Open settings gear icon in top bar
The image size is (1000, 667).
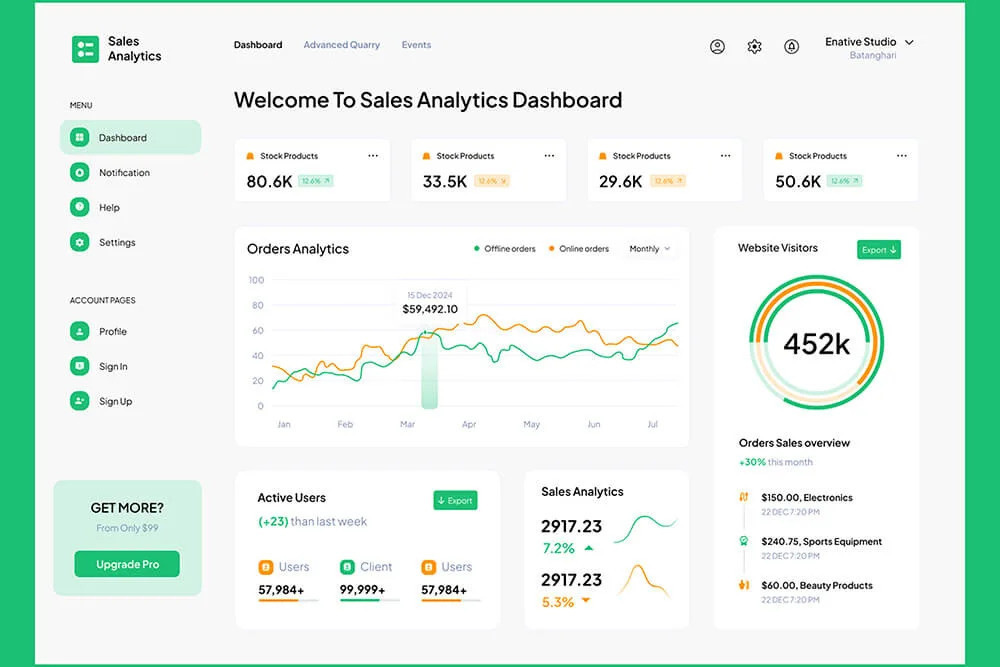(x=754, y=47)
